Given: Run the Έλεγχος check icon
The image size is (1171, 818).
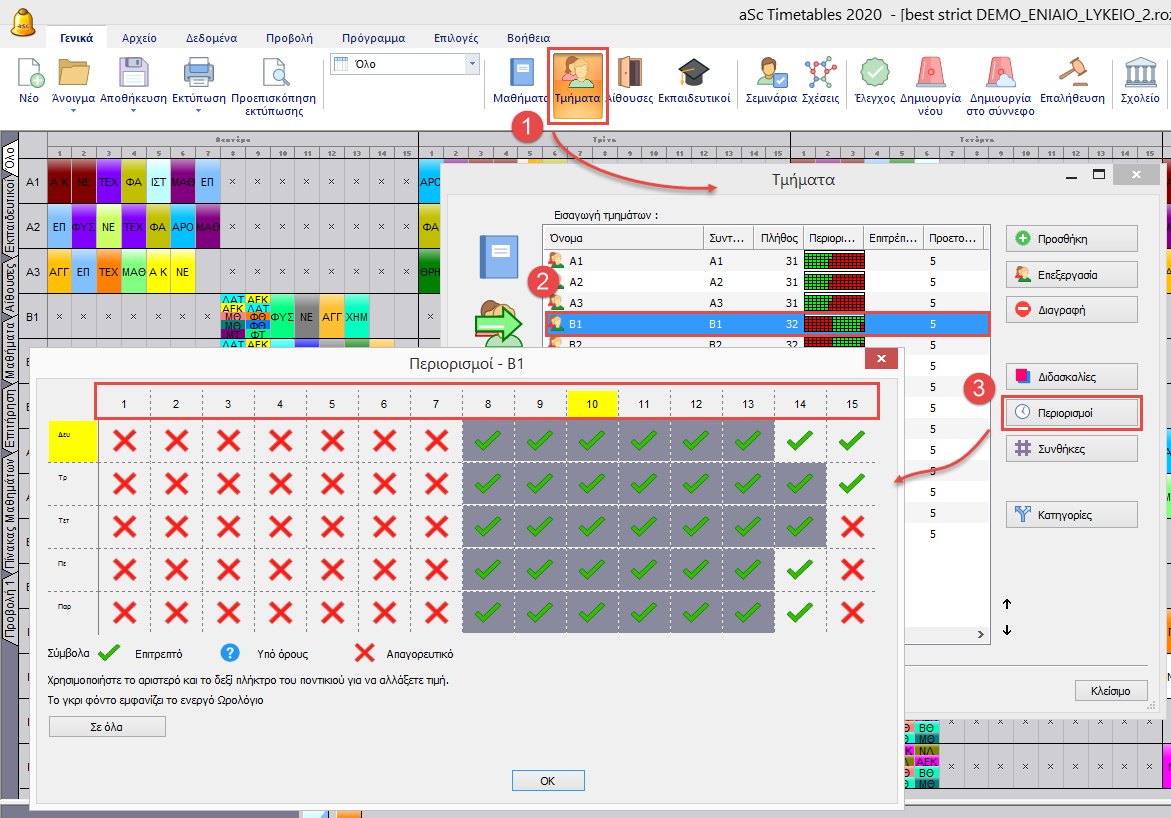Looking at the screenshot, I should (x=874, y=75).
